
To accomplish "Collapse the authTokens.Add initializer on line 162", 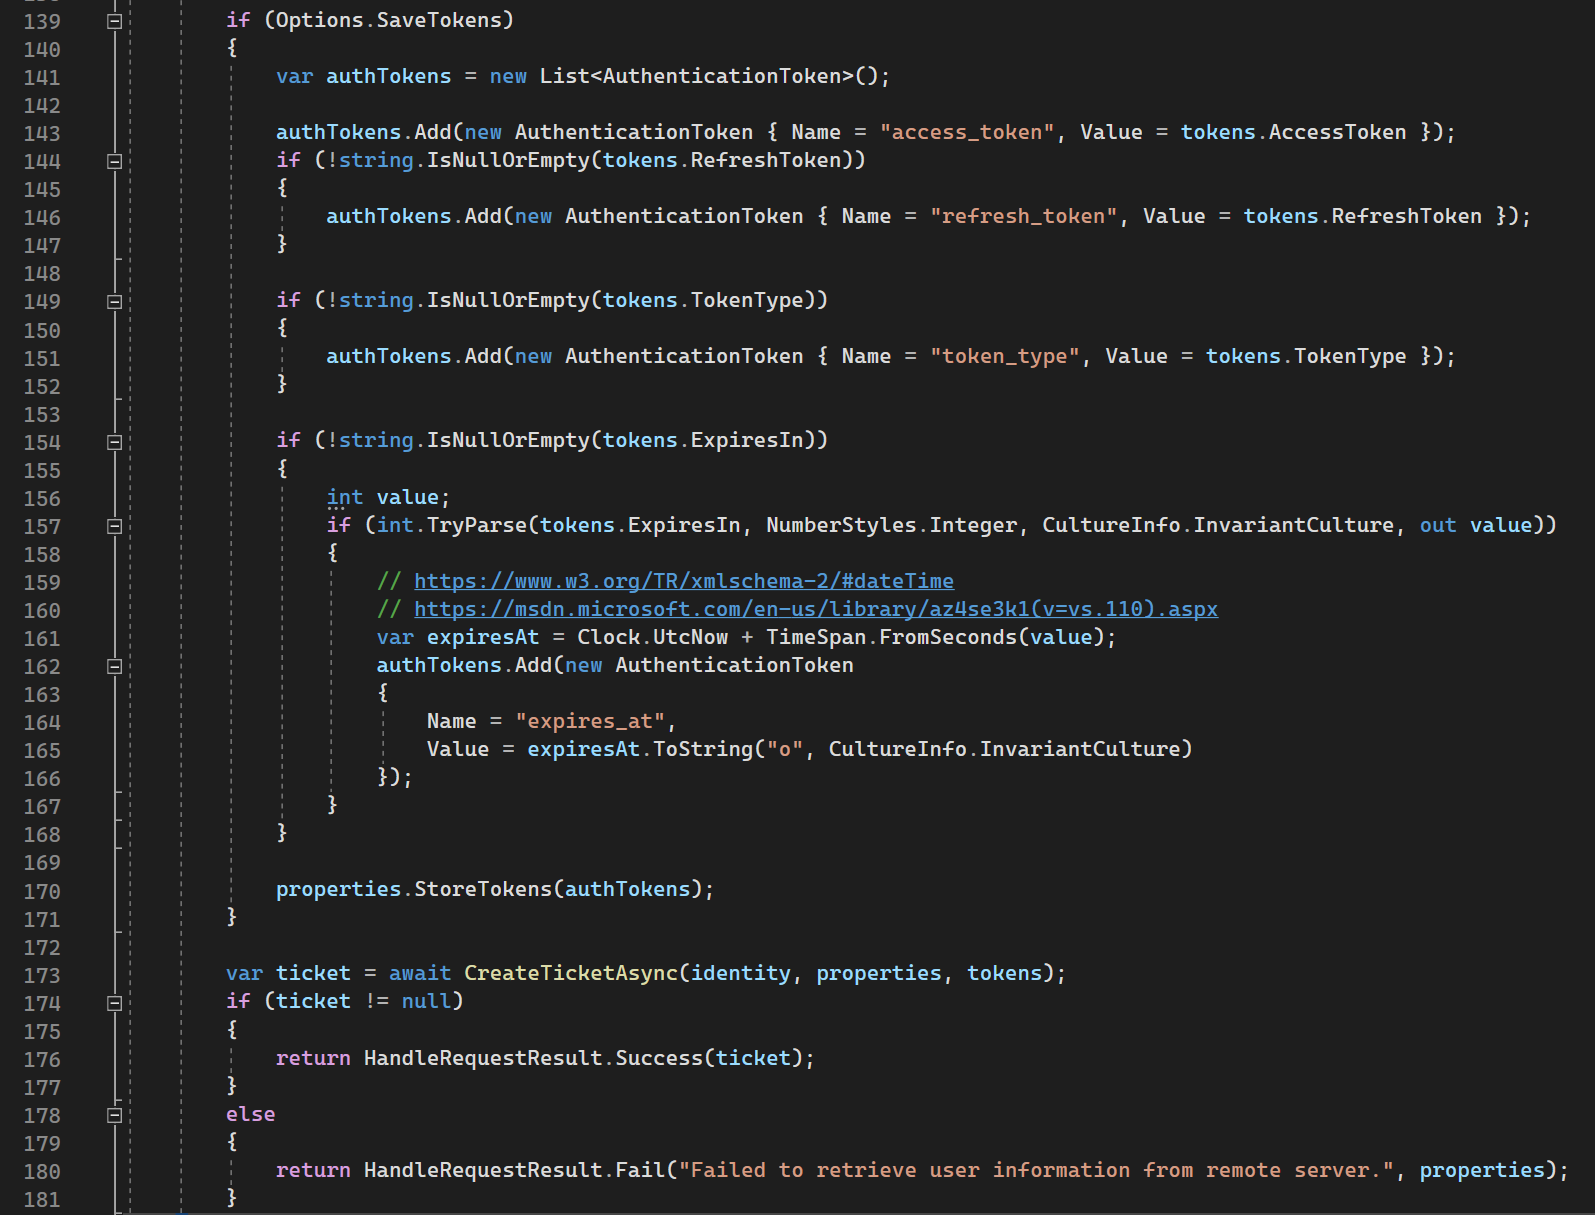I will [x=115, y=666].
